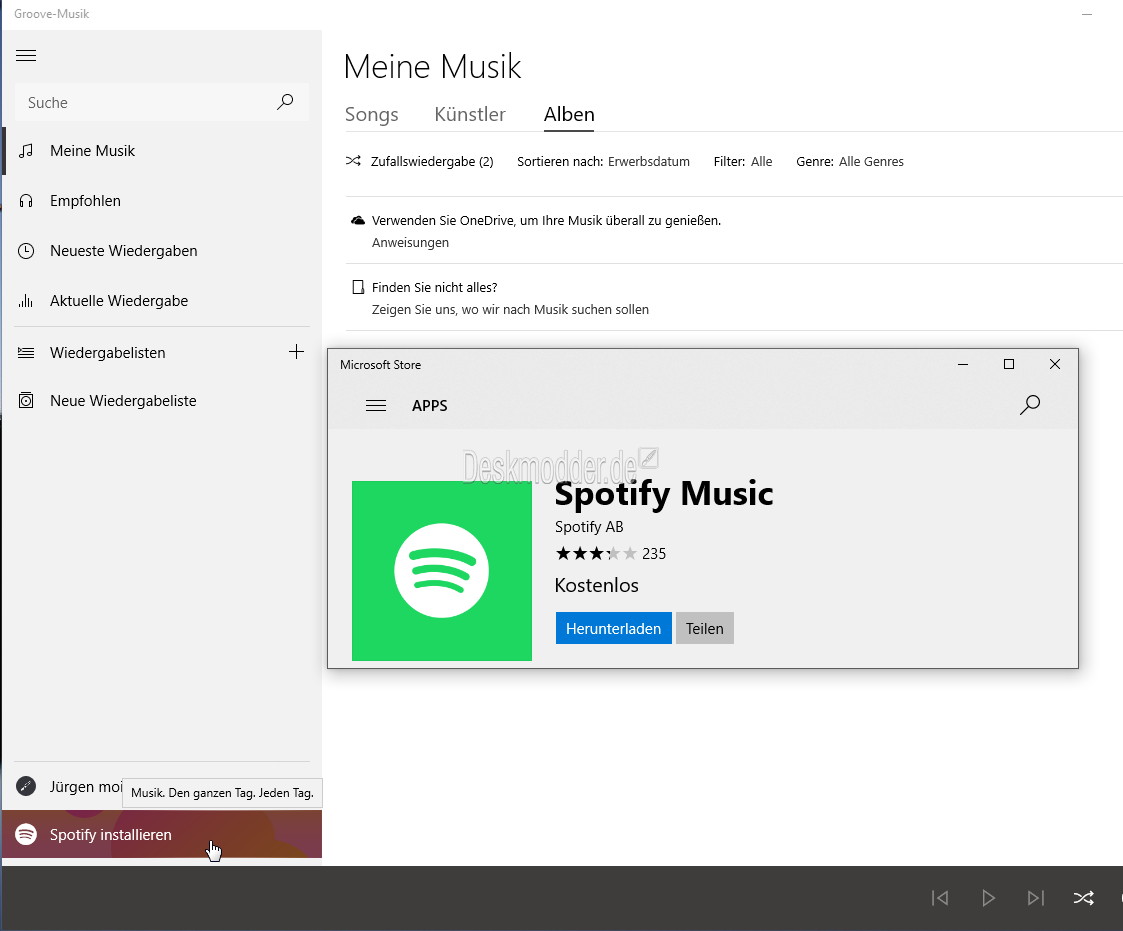
Task: Click the clock icon beside Neueste Wiedergaben
Action: pos(26,251)
